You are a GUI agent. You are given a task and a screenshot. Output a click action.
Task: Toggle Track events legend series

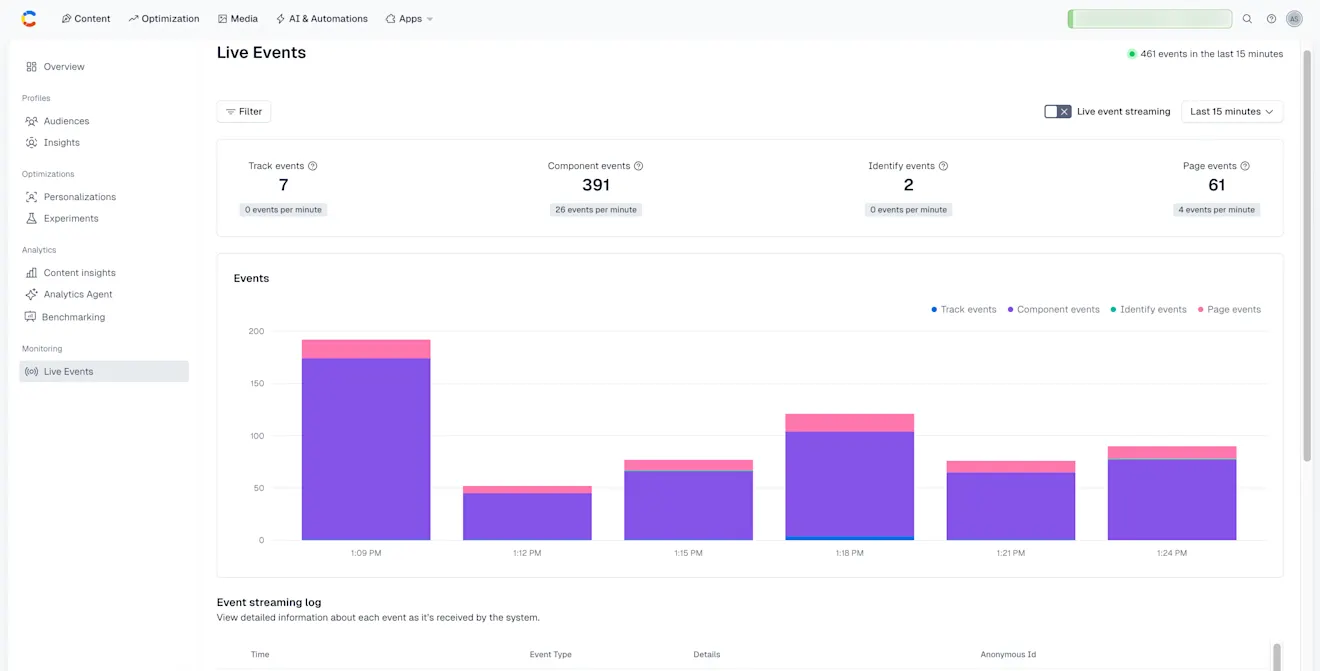[x=964, y=310]
